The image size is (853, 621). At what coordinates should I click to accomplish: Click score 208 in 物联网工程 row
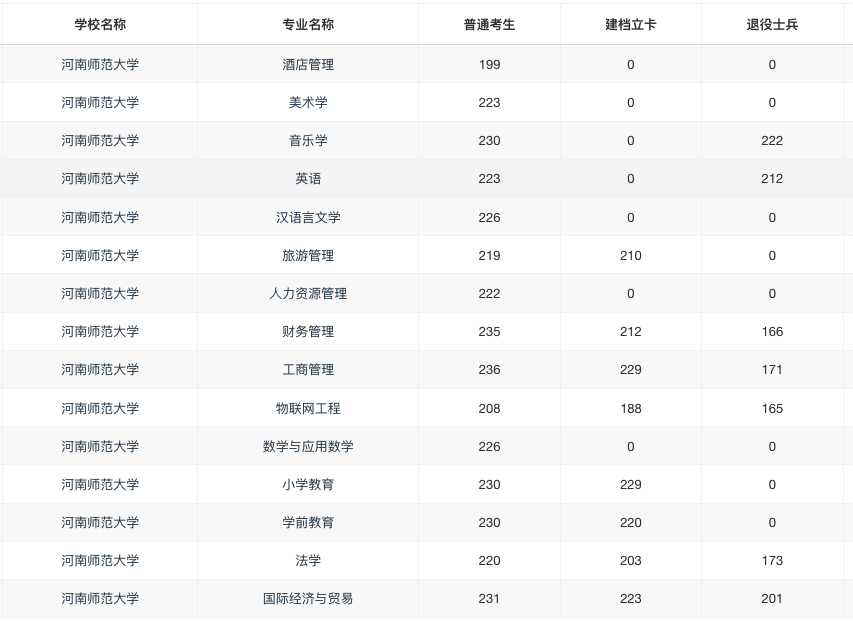pos(489,408)
